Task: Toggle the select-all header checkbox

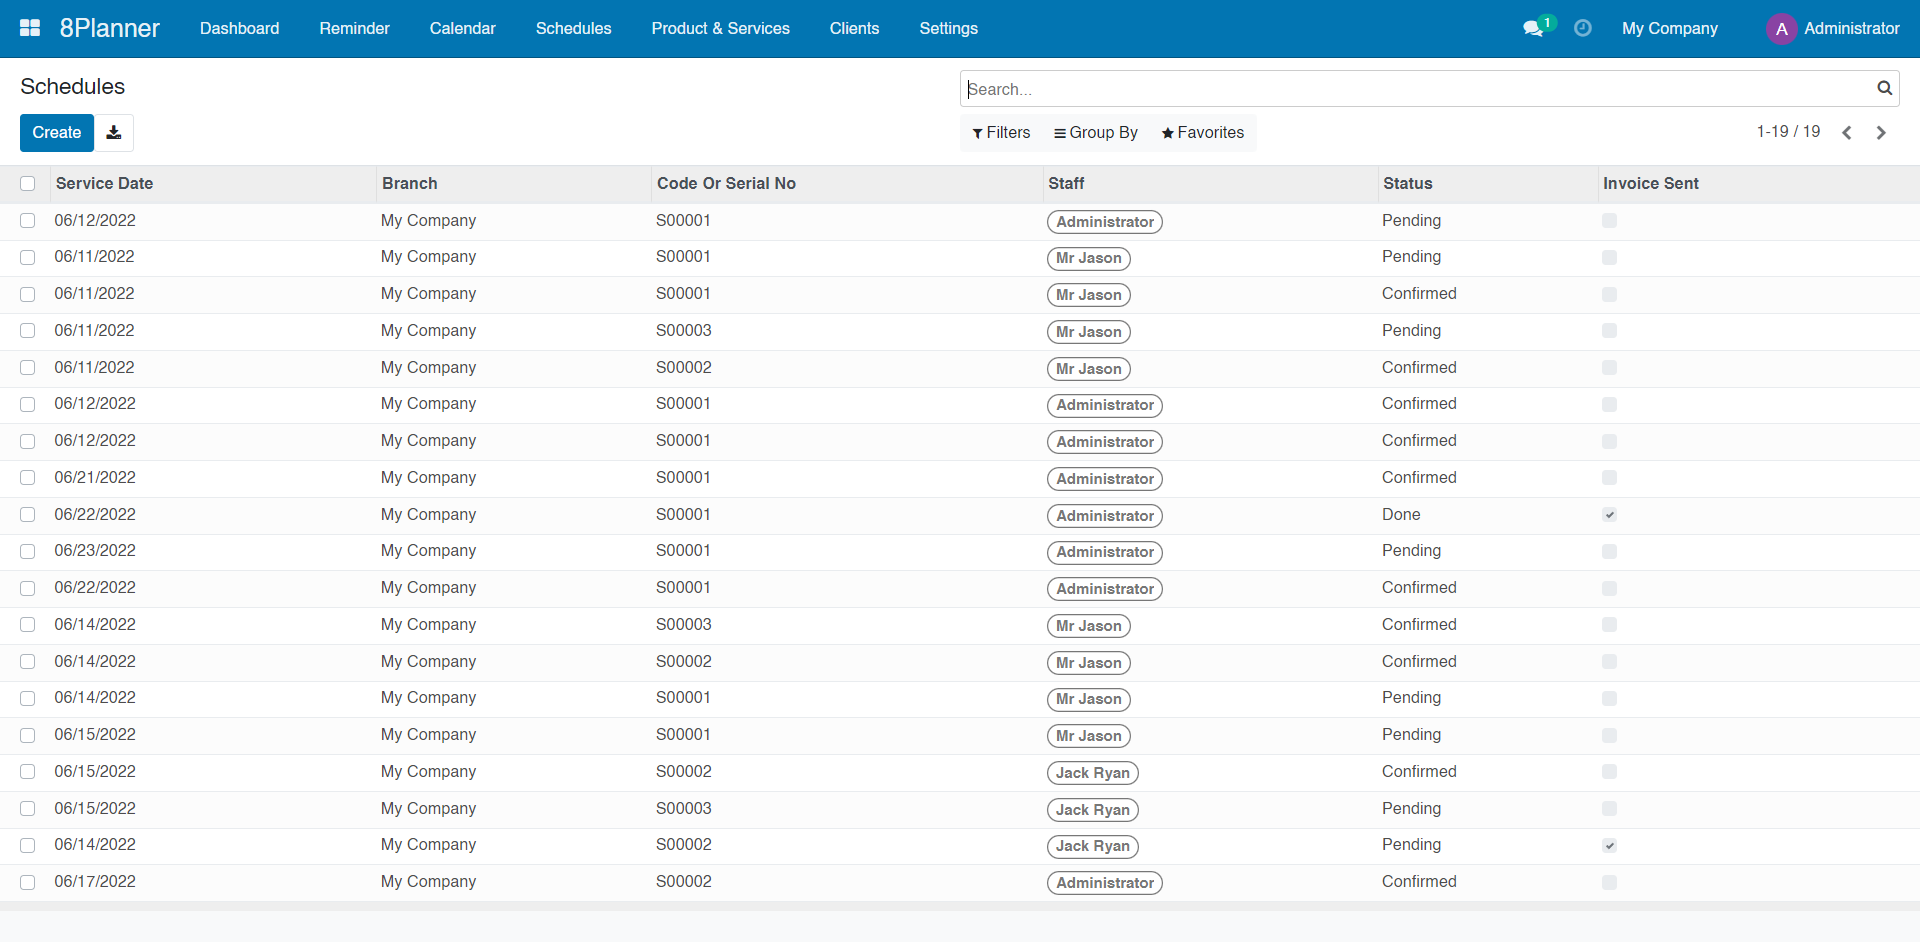Action: (x=27, y=183)
